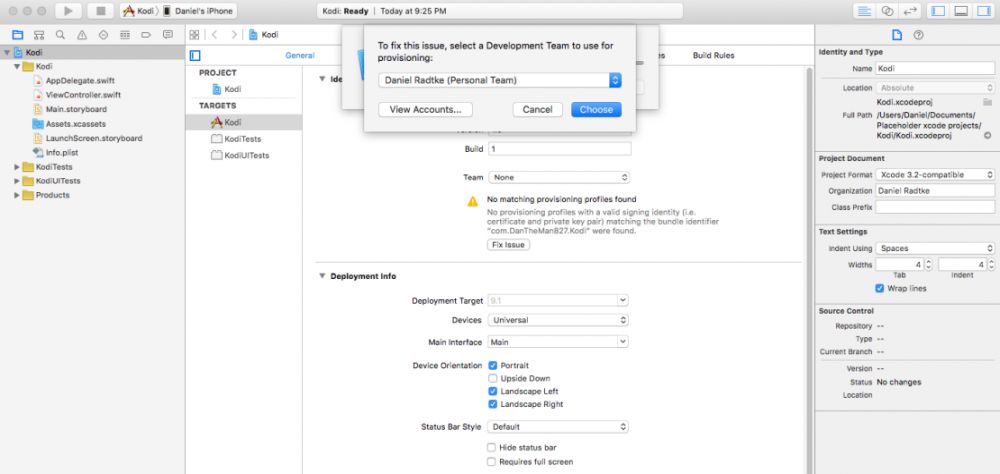The image size is (1000, 474).
Task: Go back with the left chevron
Action: pos(214,34)
